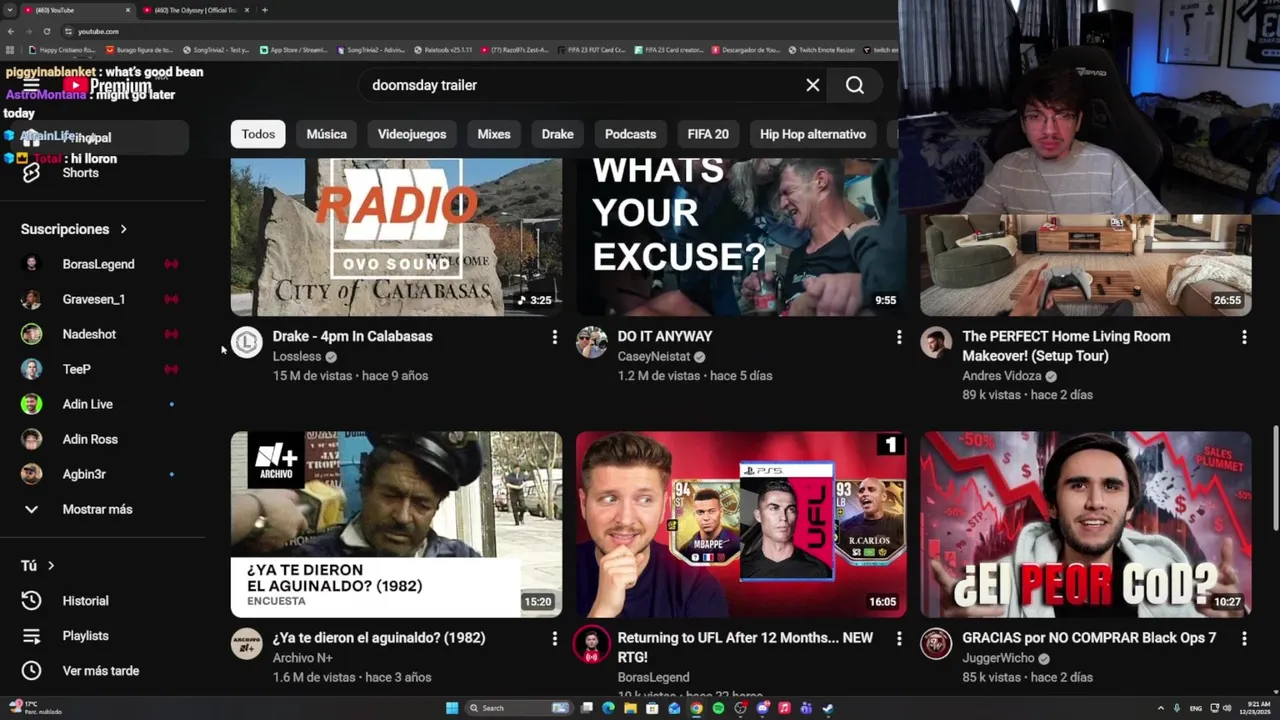Screen dimensions: 1280x720
Task: Open Spotify from the taskbar
Action: [x=718, y=708]
